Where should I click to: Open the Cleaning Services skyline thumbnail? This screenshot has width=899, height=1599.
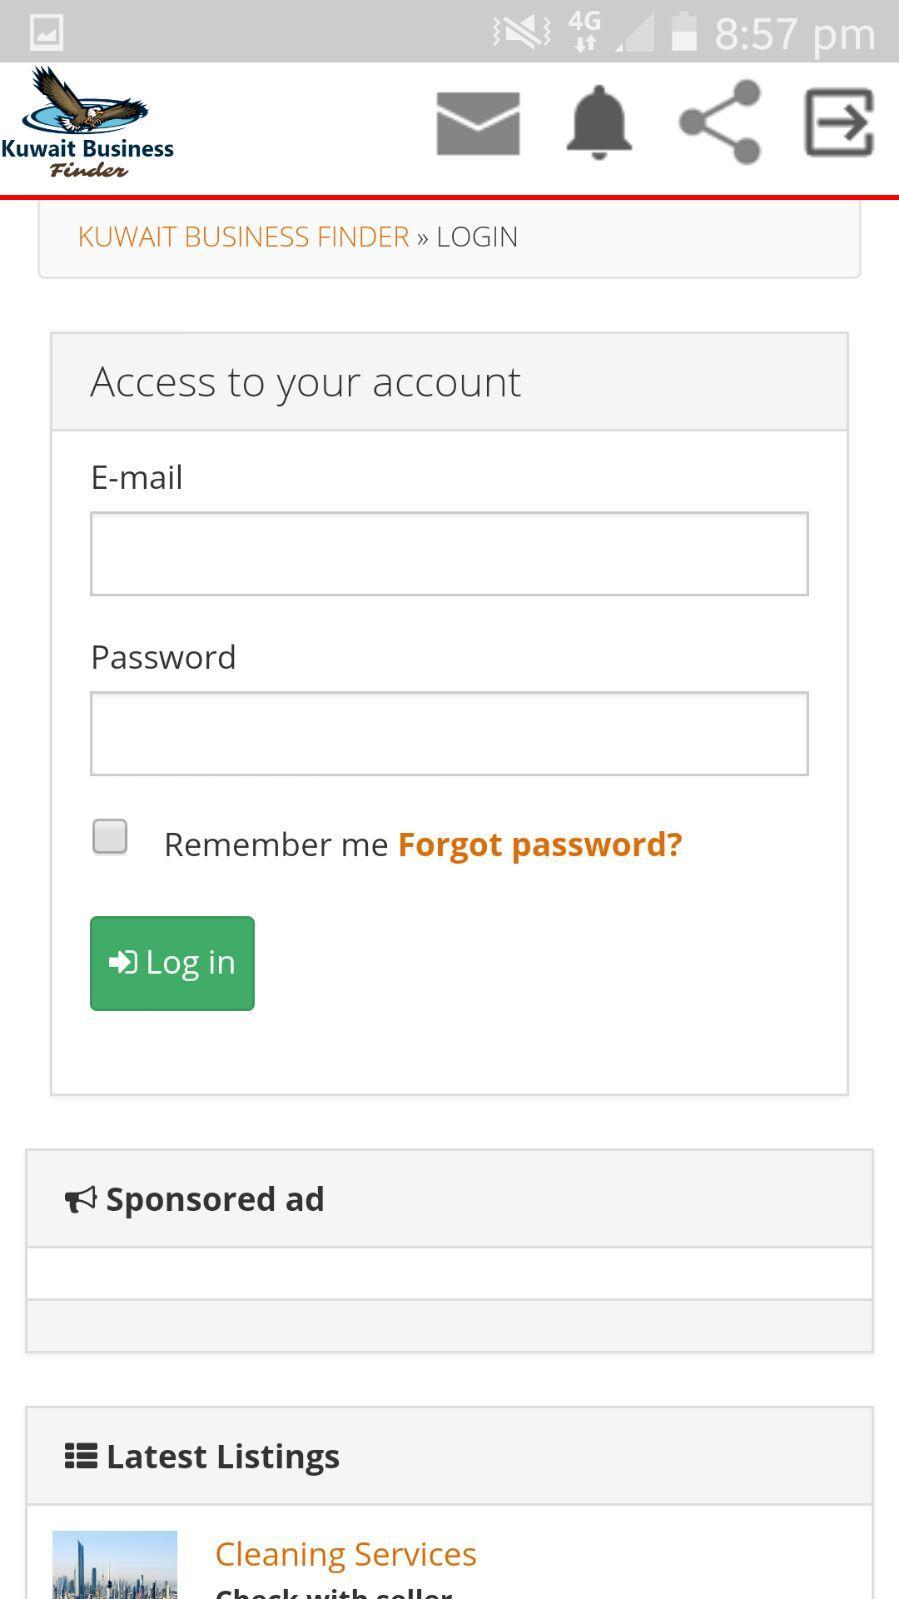115,1565
